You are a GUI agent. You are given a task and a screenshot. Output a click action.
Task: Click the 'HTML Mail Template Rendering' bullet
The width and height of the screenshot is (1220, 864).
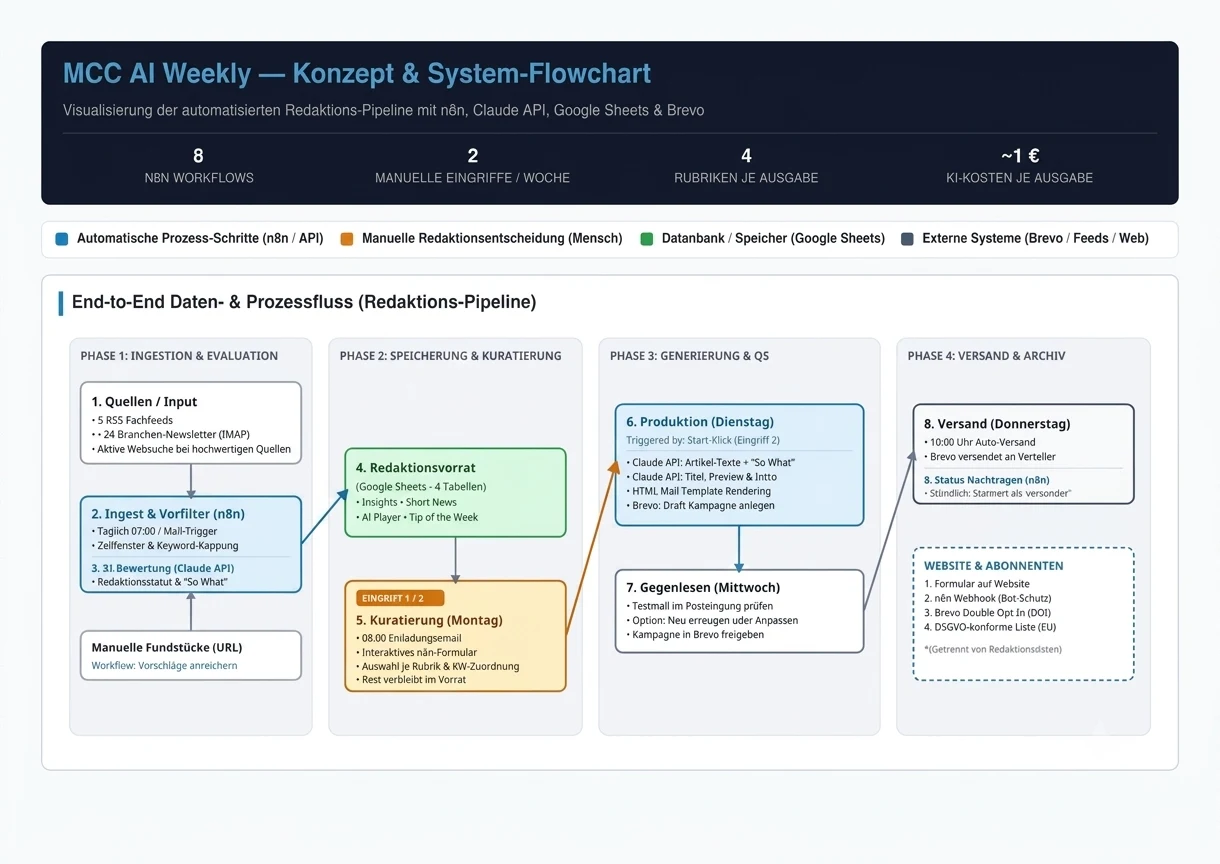[699, 491]
